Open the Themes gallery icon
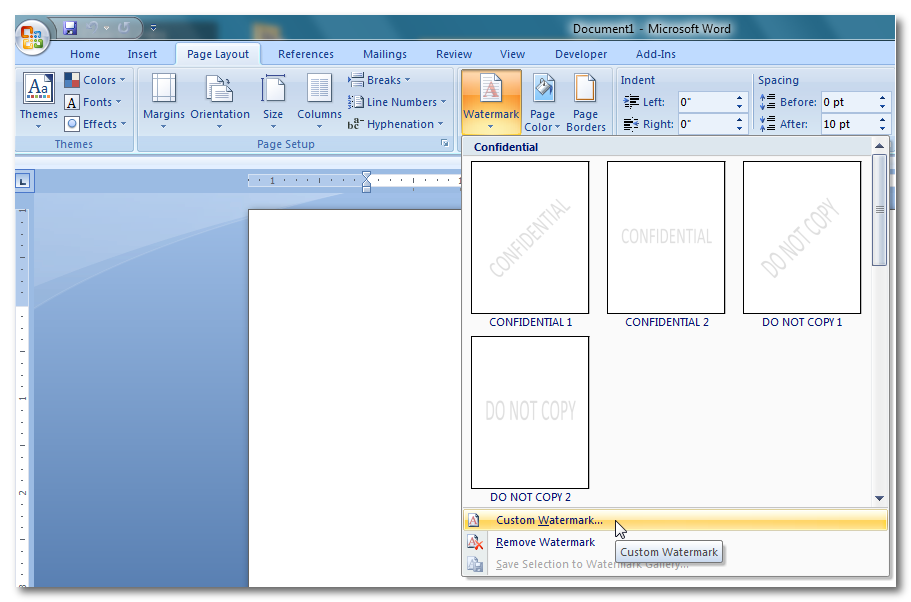The width and height of the screenshot is (911, 602). tap(38, 89)
